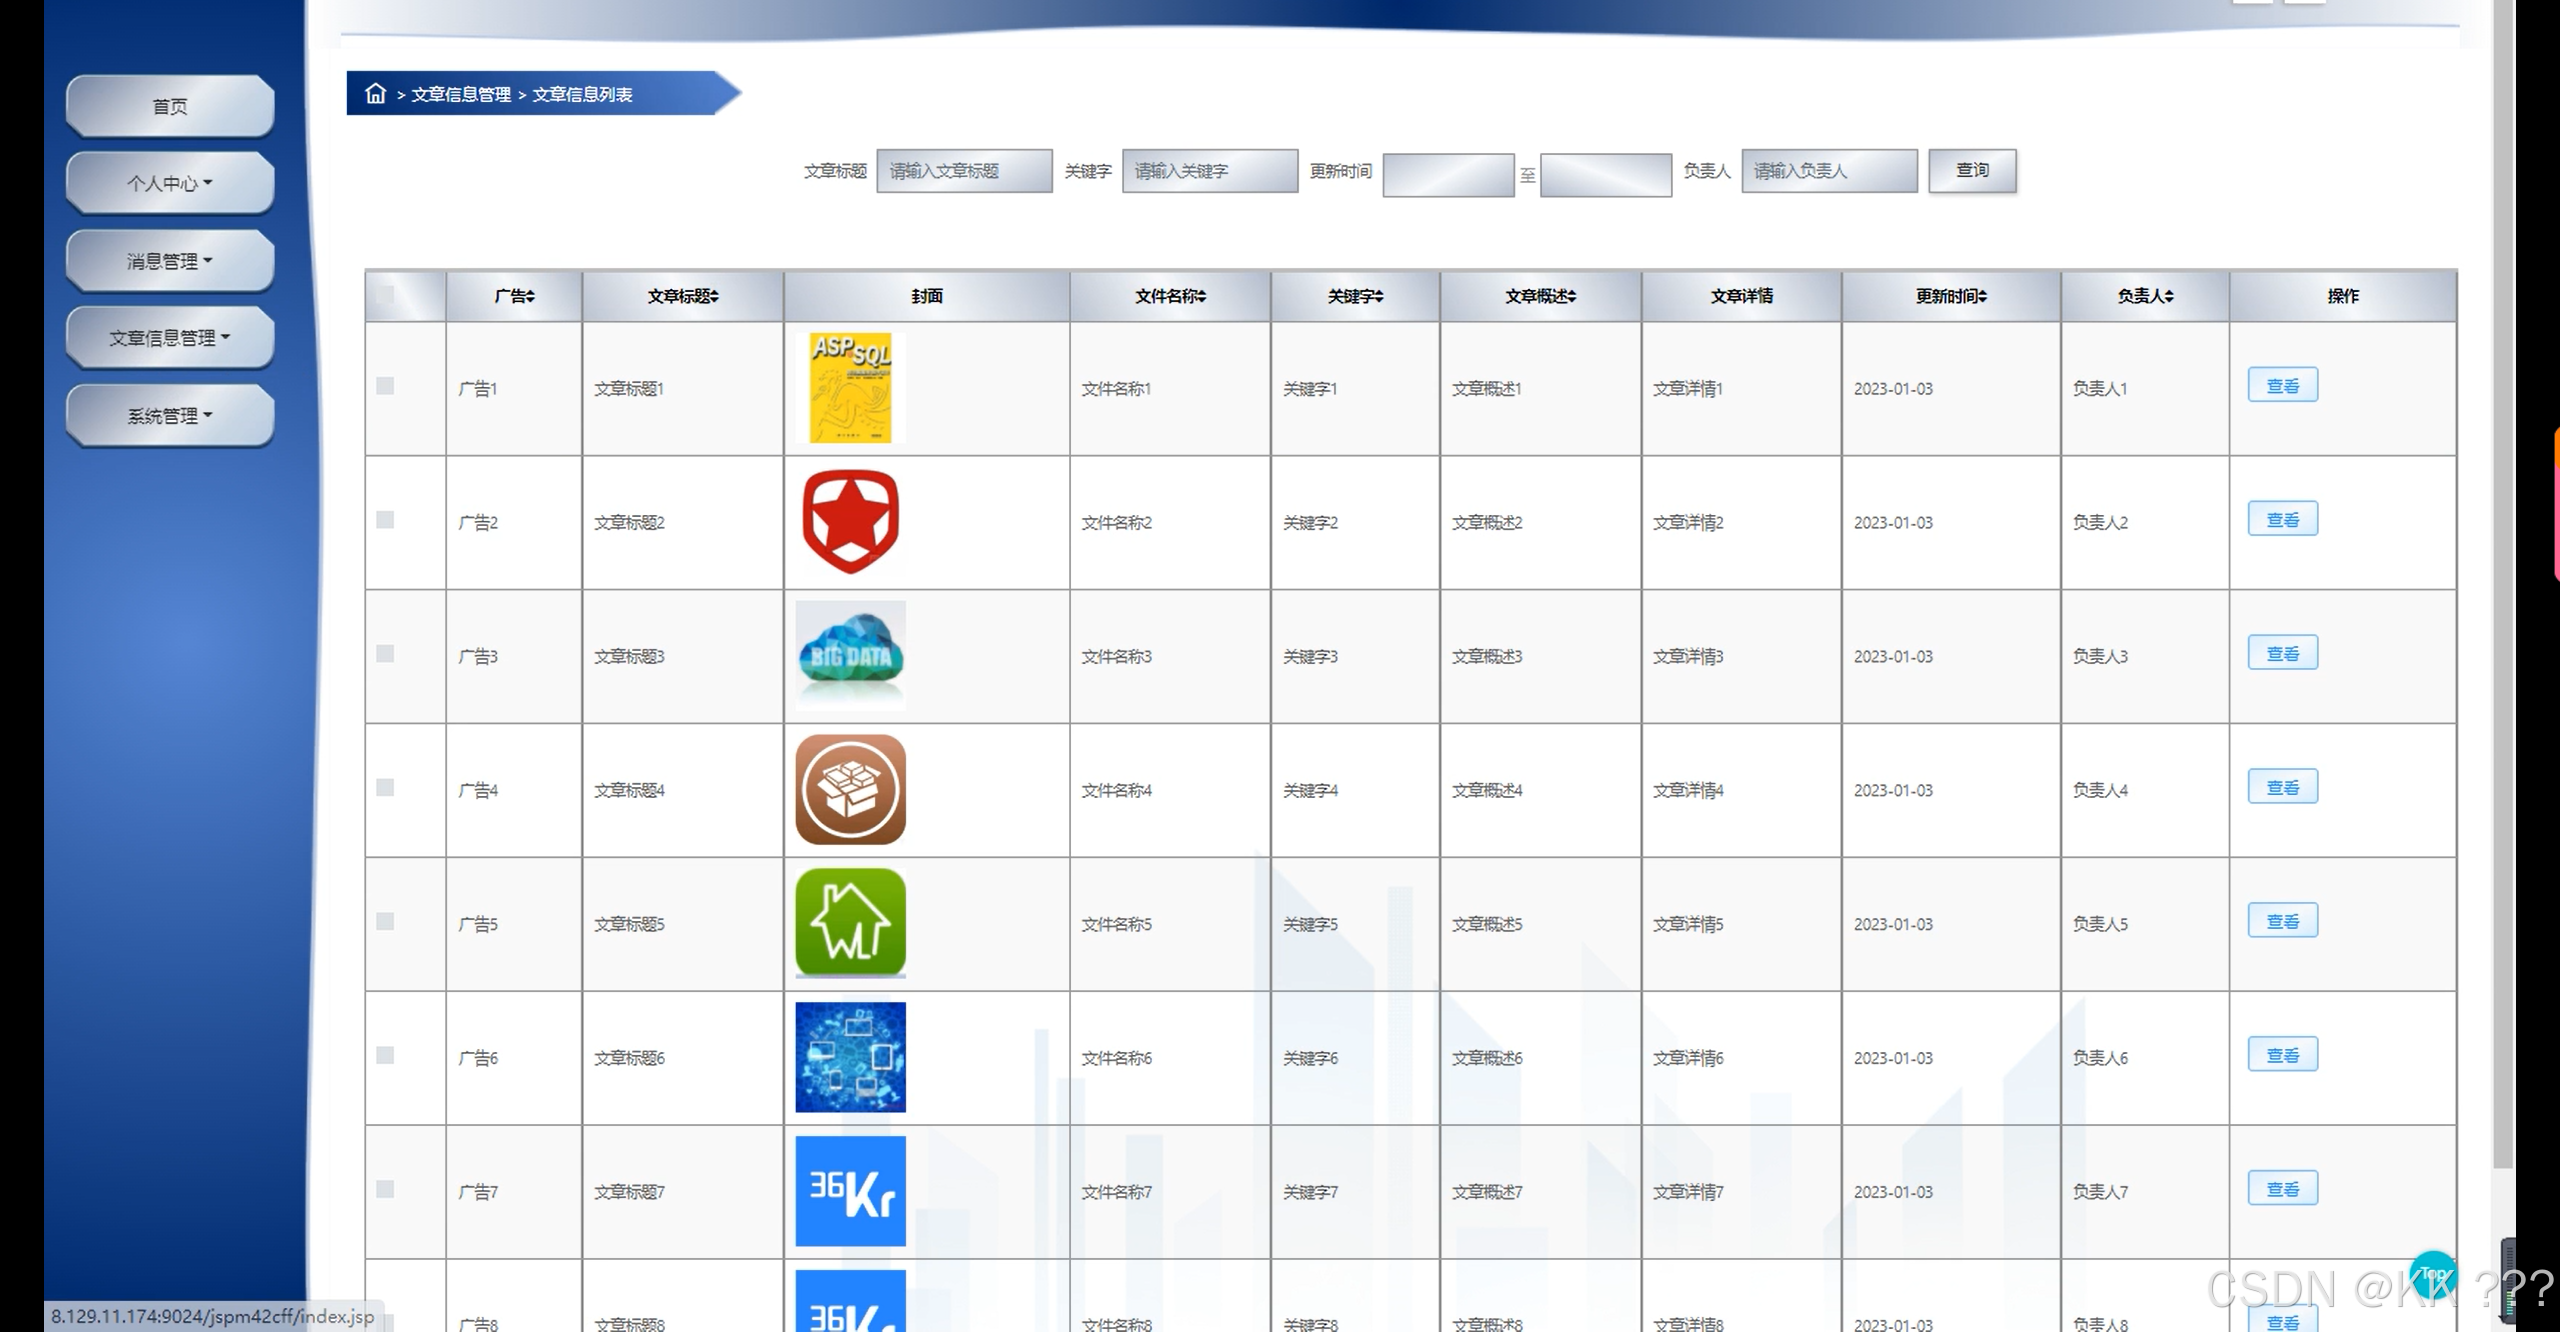Sort table by 广告 column arrows
Viewport: 2560px width, 1332px height.
pyautogui.click(x=531, y=296)
